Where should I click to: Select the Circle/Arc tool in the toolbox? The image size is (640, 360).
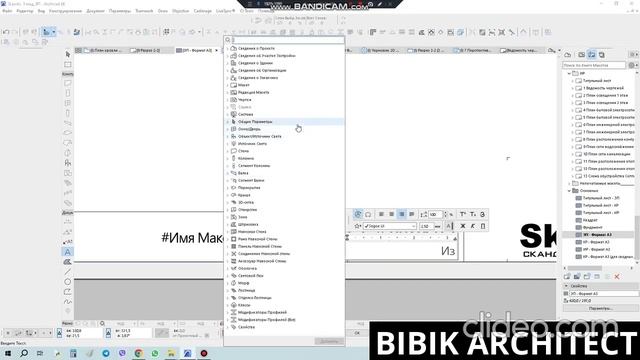click(x=68, y=282)
